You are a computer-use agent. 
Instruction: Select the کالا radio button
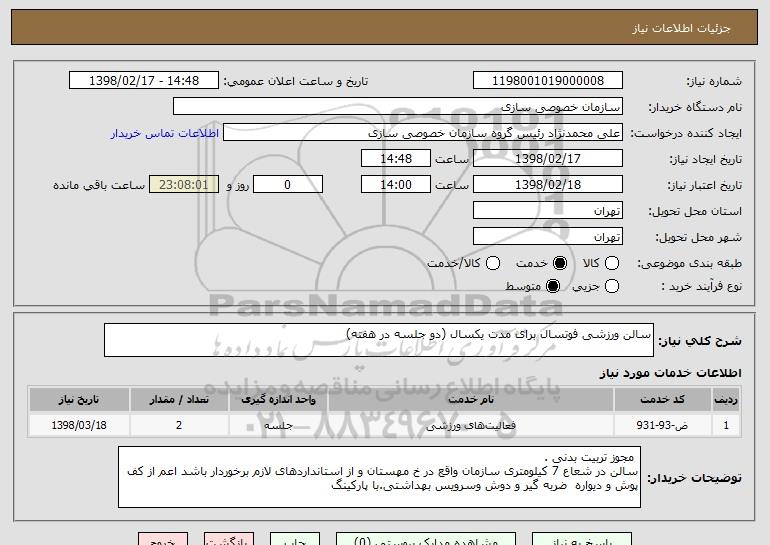coord(612,264)
